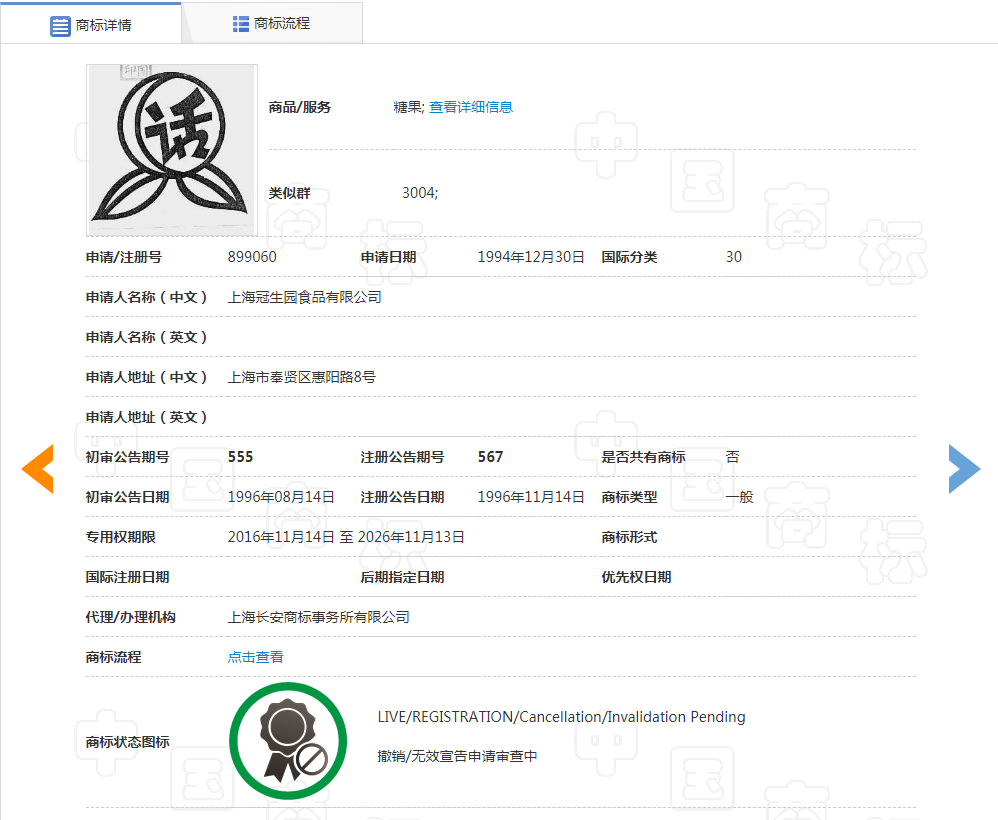The width and height of the screenshot is (998, 820).
Task: Select the orange left navigation arrow
Action: point(37,468)
